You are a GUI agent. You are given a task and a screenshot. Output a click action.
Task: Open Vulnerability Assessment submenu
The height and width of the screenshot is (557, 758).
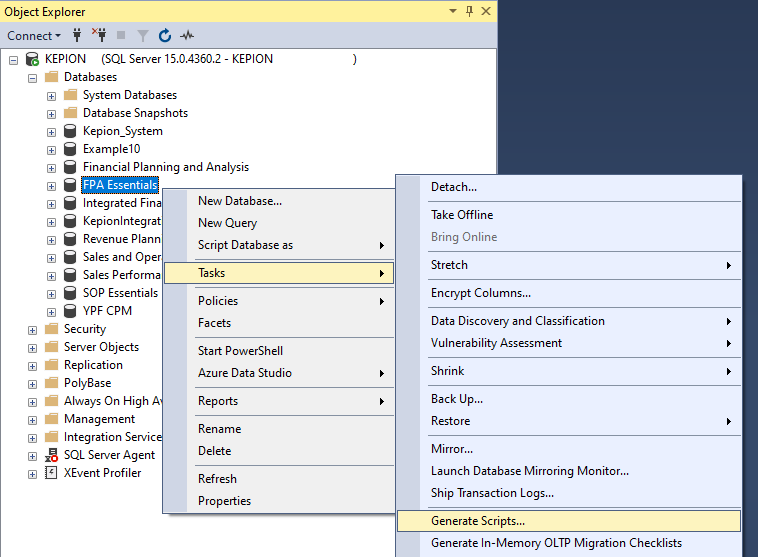pyautogui.click(x=569, y=343)
